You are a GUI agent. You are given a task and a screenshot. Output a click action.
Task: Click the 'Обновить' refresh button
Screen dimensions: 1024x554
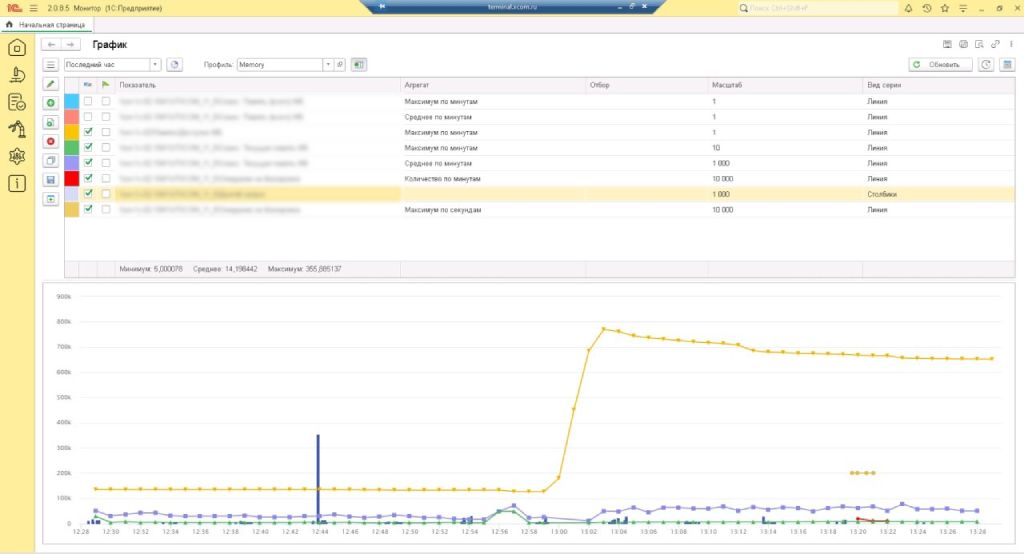pyautogui.click(x=941, y=64)
